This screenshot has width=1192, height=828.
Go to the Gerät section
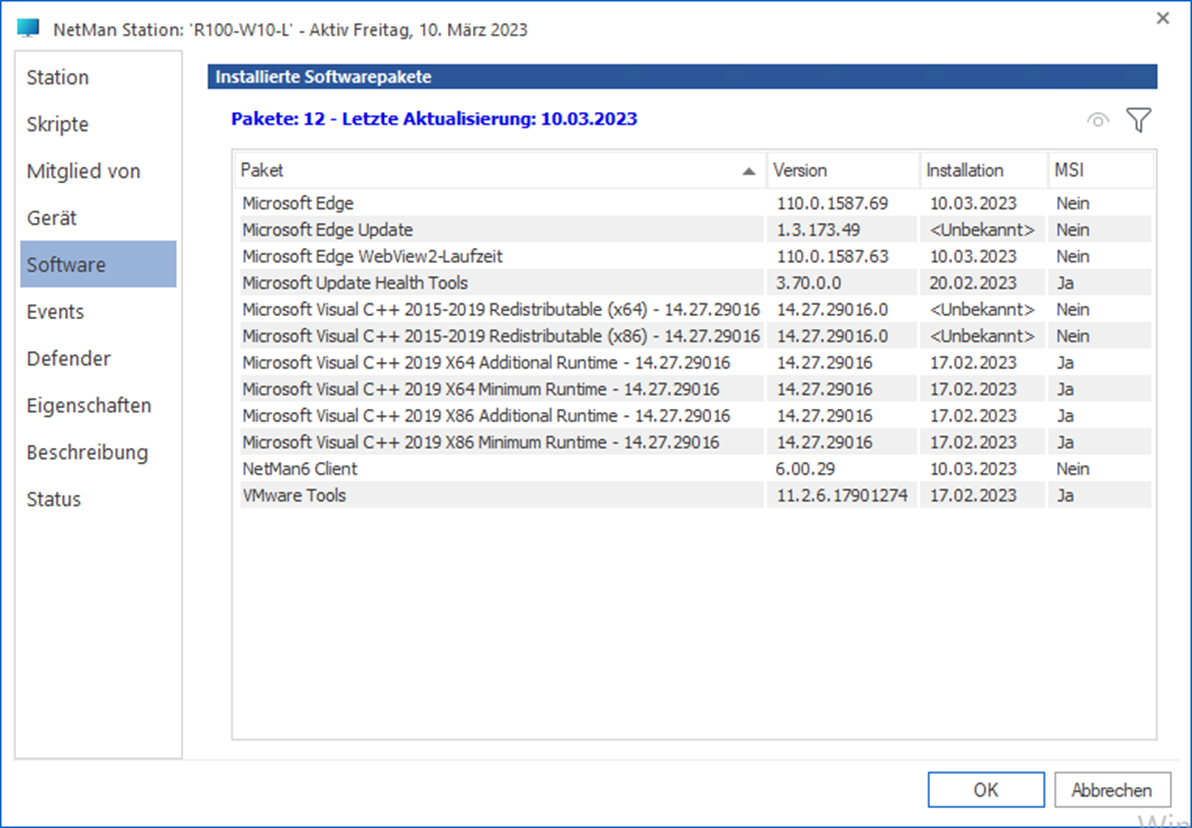point(52,218)
